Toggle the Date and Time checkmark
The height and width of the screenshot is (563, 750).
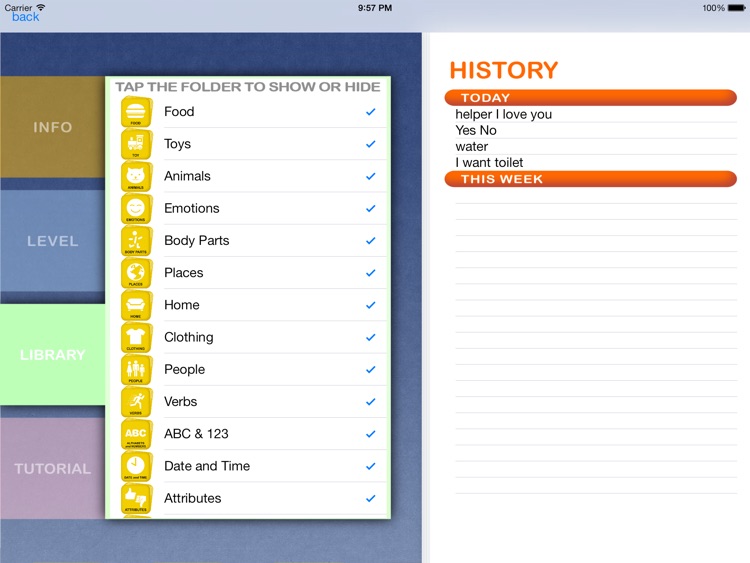(x=371, y=466)
